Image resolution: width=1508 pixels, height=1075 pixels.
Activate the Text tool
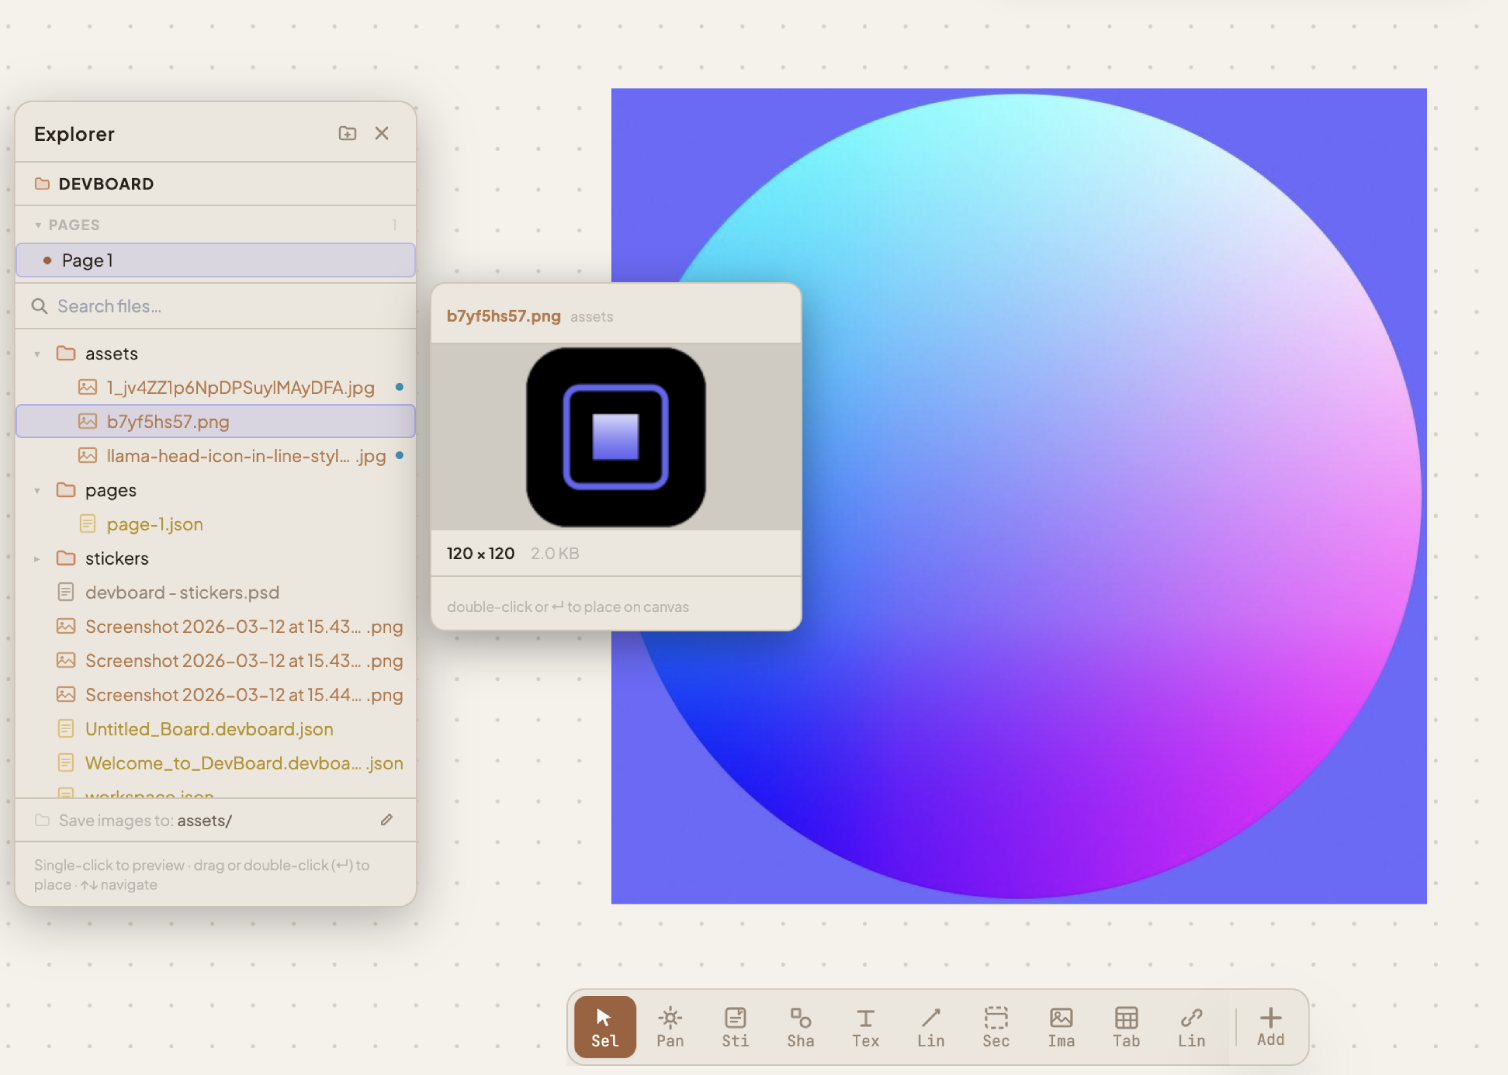pyautogui.click(x=864, y=1026)
